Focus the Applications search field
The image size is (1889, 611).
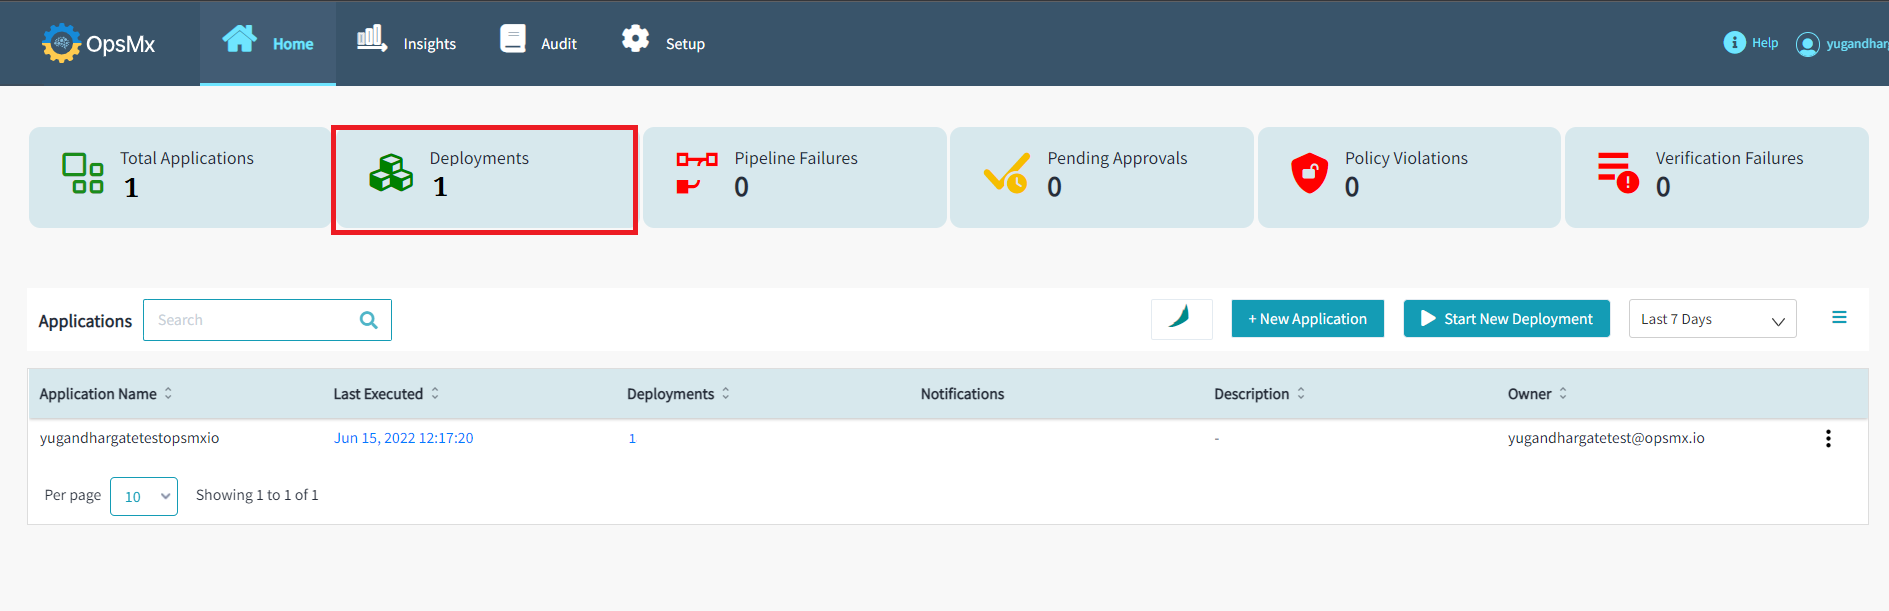[x=250, y=320]
